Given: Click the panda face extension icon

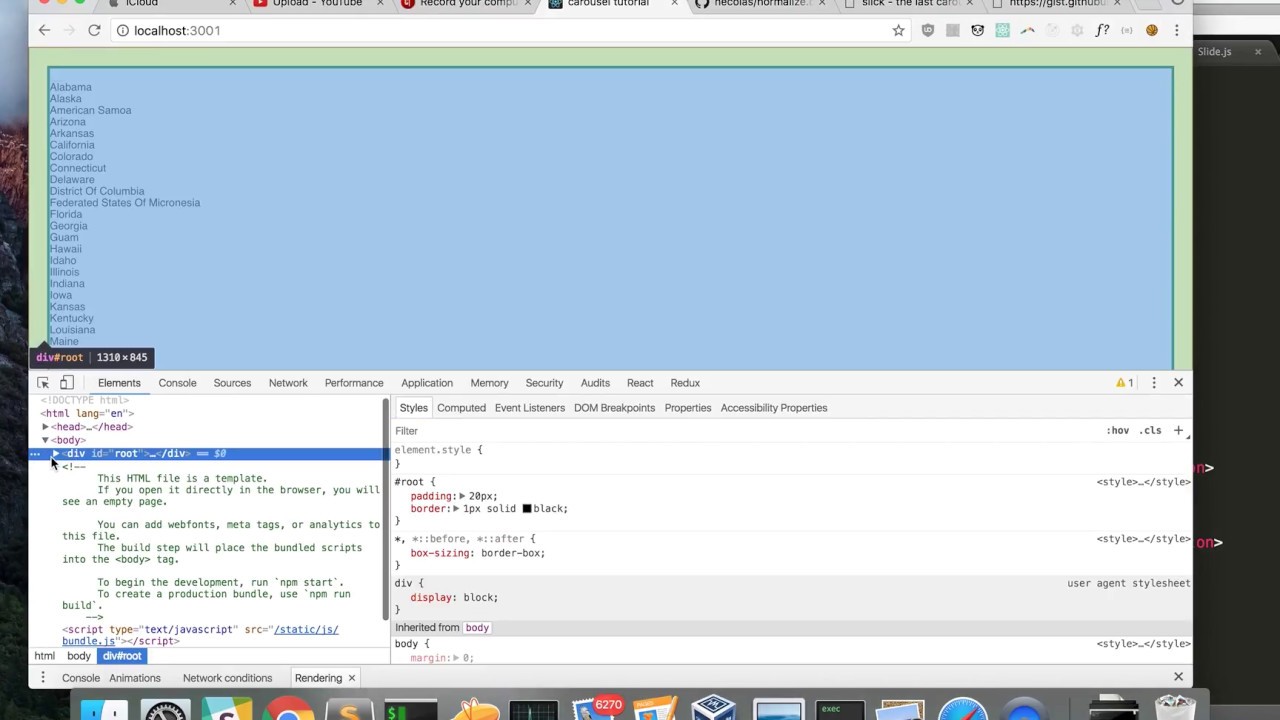Looking at the screenshot, I should [978, 30].
